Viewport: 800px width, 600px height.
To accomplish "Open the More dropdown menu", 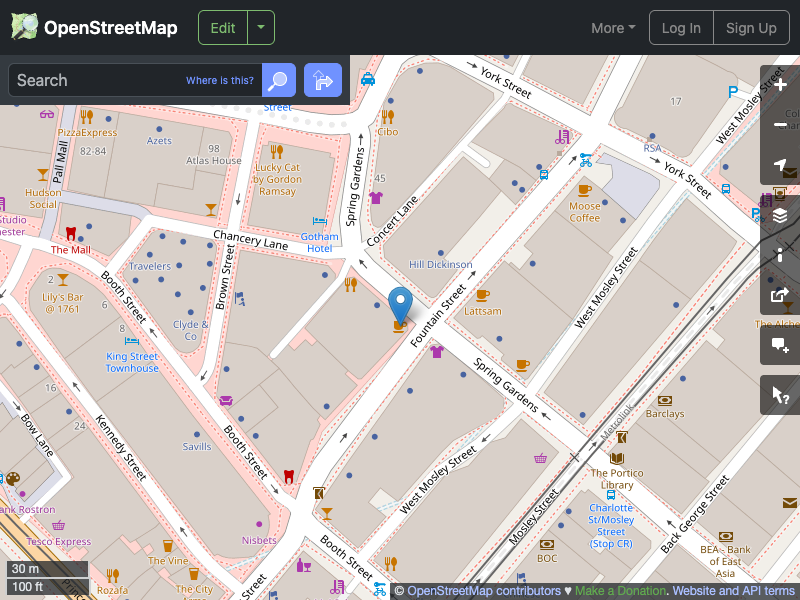I will 611,28.
